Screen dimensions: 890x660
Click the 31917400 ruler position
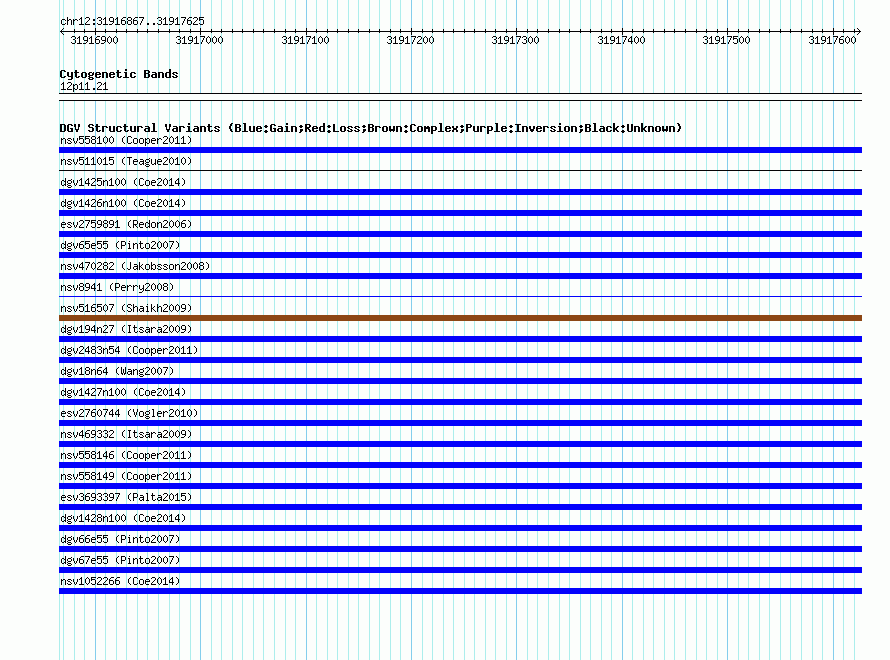click(x=622, y=40)
